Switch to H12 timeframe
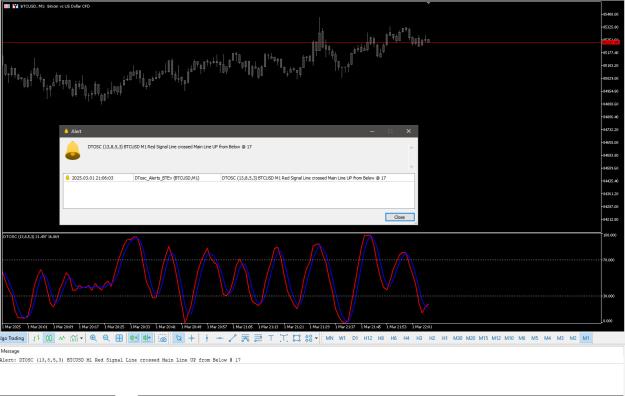Screen dimensions: 625x396 (x=368, y=338)
